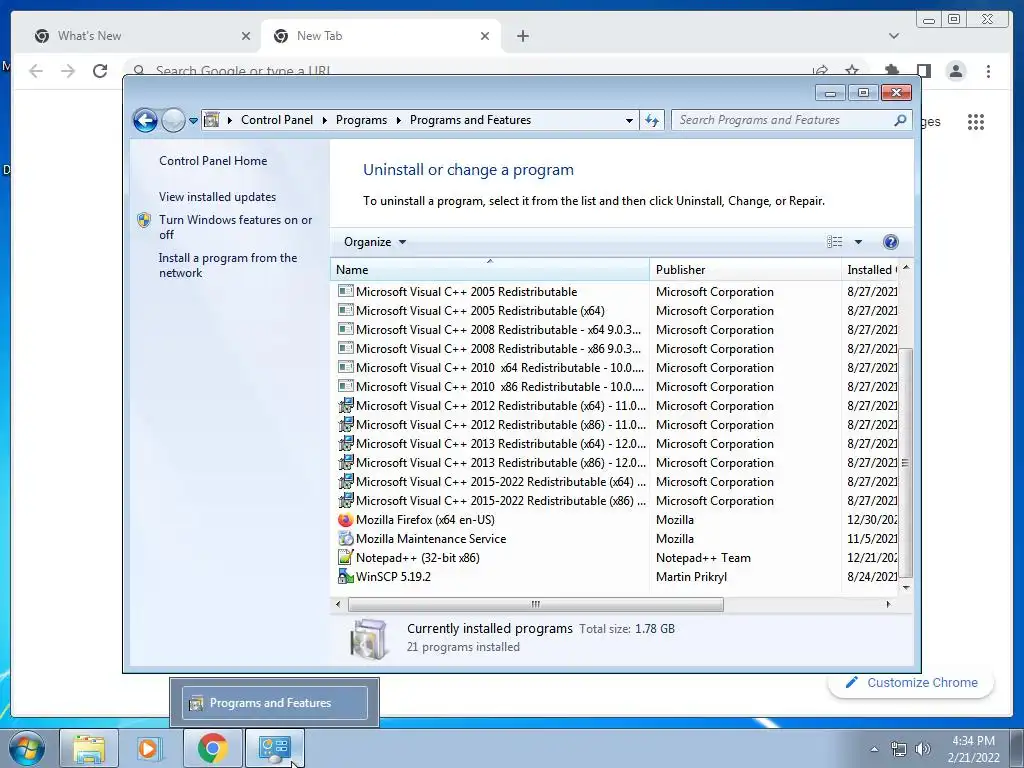Expand the more view options arrow
Viewport: 1024px width, 768px height.
pyautogui.click(x=858, y=242)
